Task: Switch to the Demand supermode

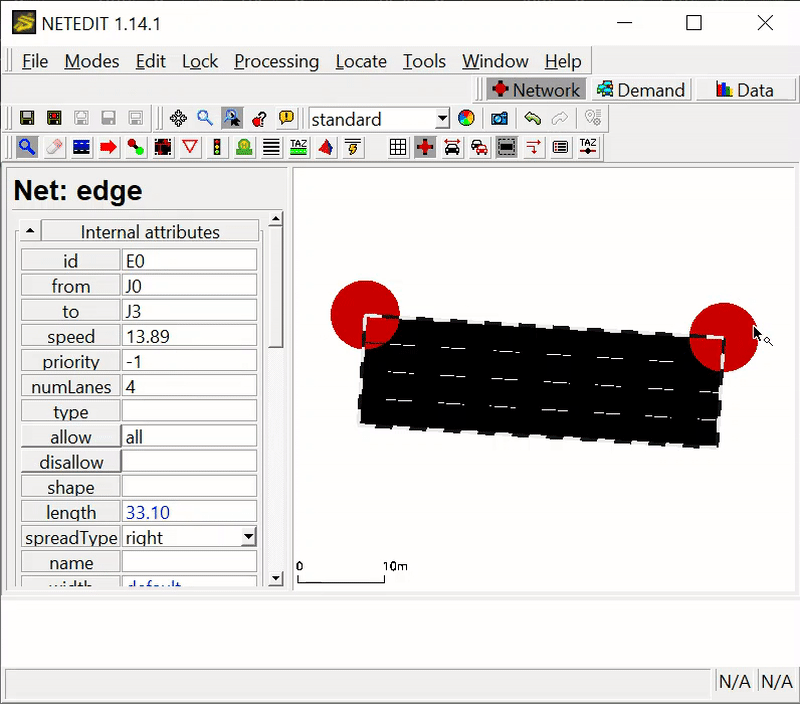Action: coord(641,90)
